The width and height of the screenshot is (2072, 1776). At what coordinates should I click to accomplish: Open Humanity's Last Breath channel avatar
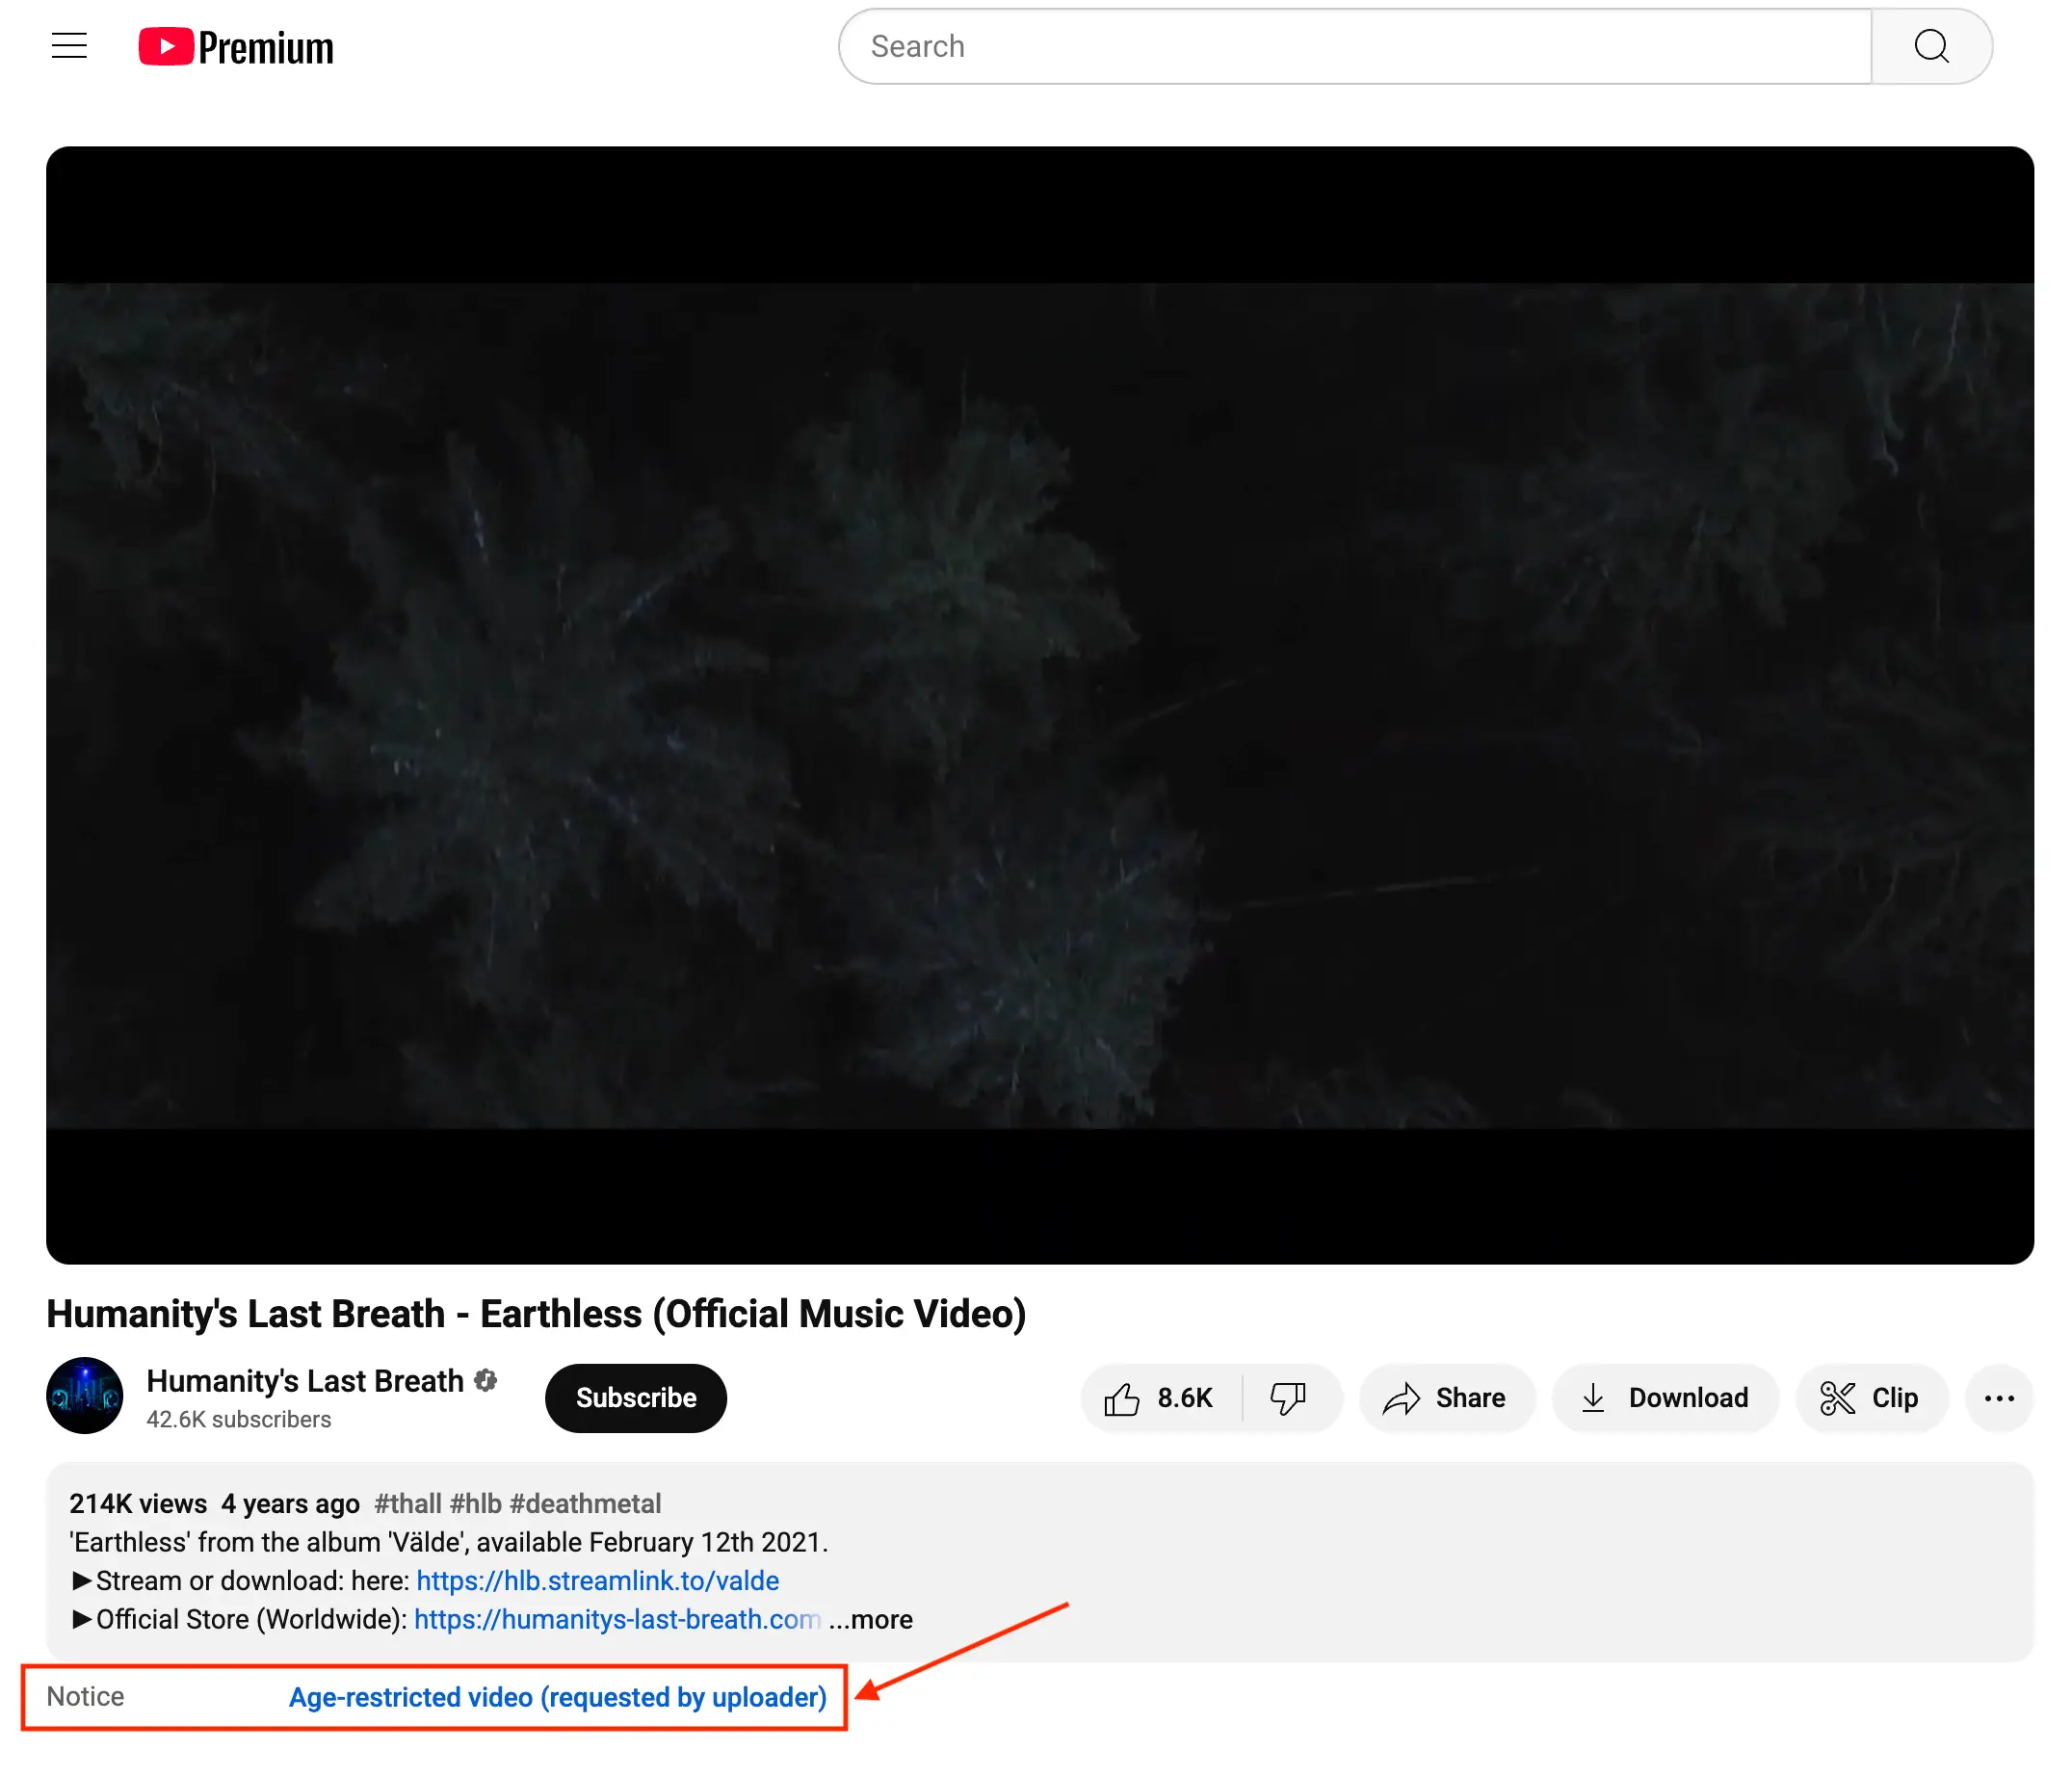[x=85, y=1395]
